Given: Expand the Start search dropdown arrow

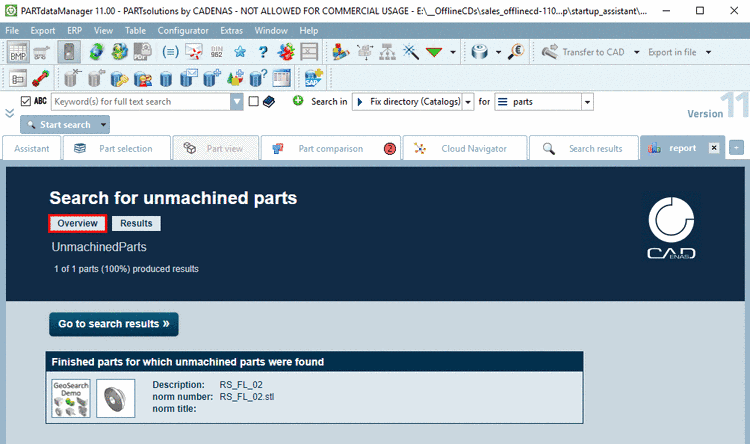Looking at the screenshot, I should click(x=103, y=125).
